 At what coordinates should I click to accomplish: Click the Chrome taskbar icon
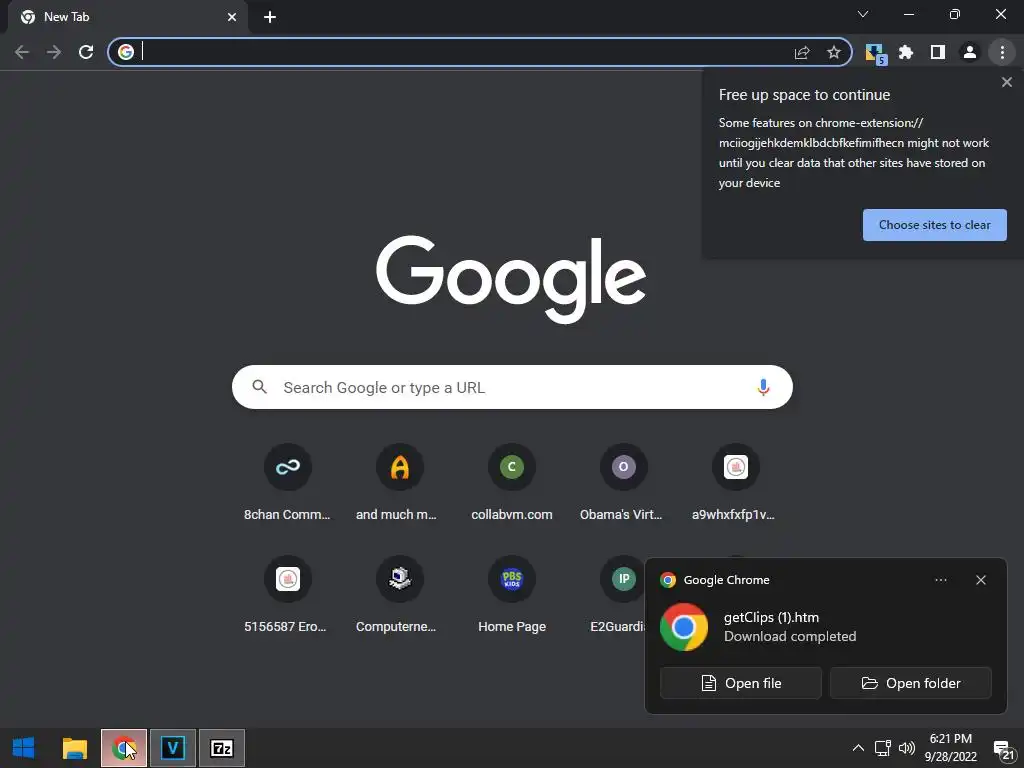coord(124,748)
